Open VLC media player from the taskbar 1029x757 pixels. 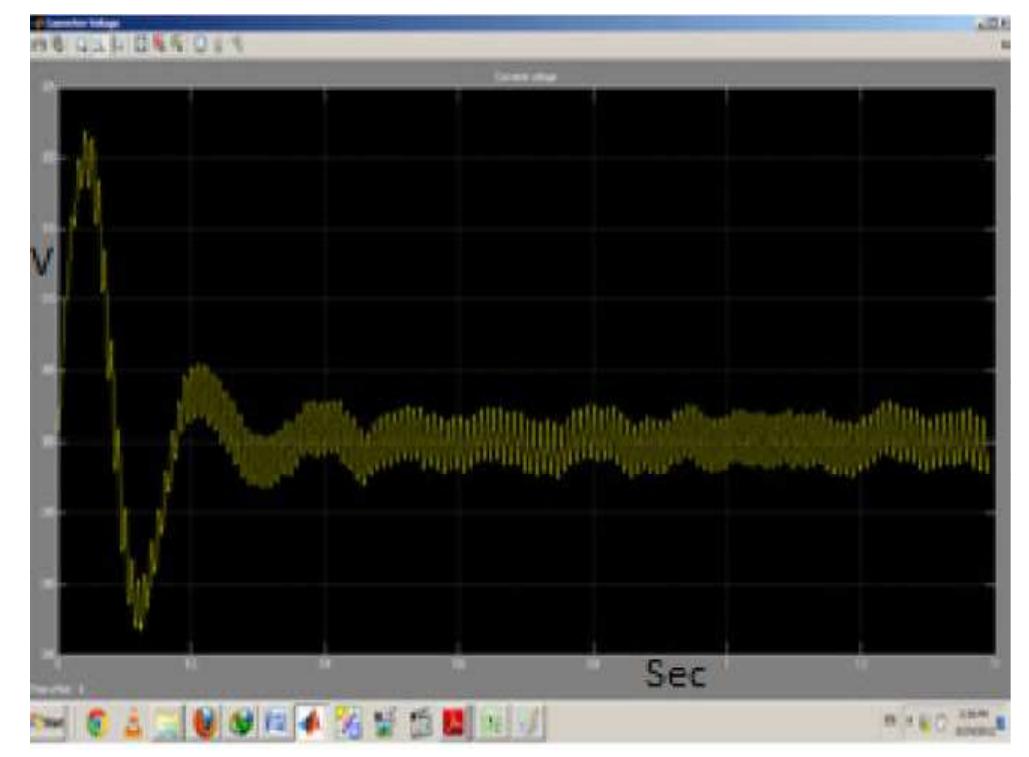133,724
